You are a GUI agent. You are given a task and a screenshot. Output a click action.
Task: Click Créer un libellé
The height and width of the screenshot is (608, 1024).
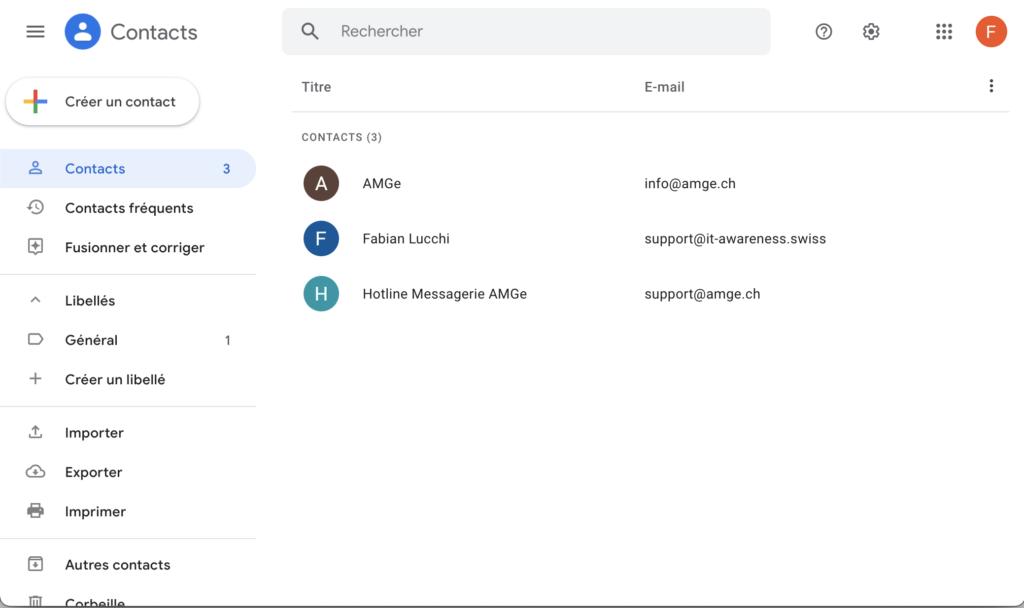point(115,380)
